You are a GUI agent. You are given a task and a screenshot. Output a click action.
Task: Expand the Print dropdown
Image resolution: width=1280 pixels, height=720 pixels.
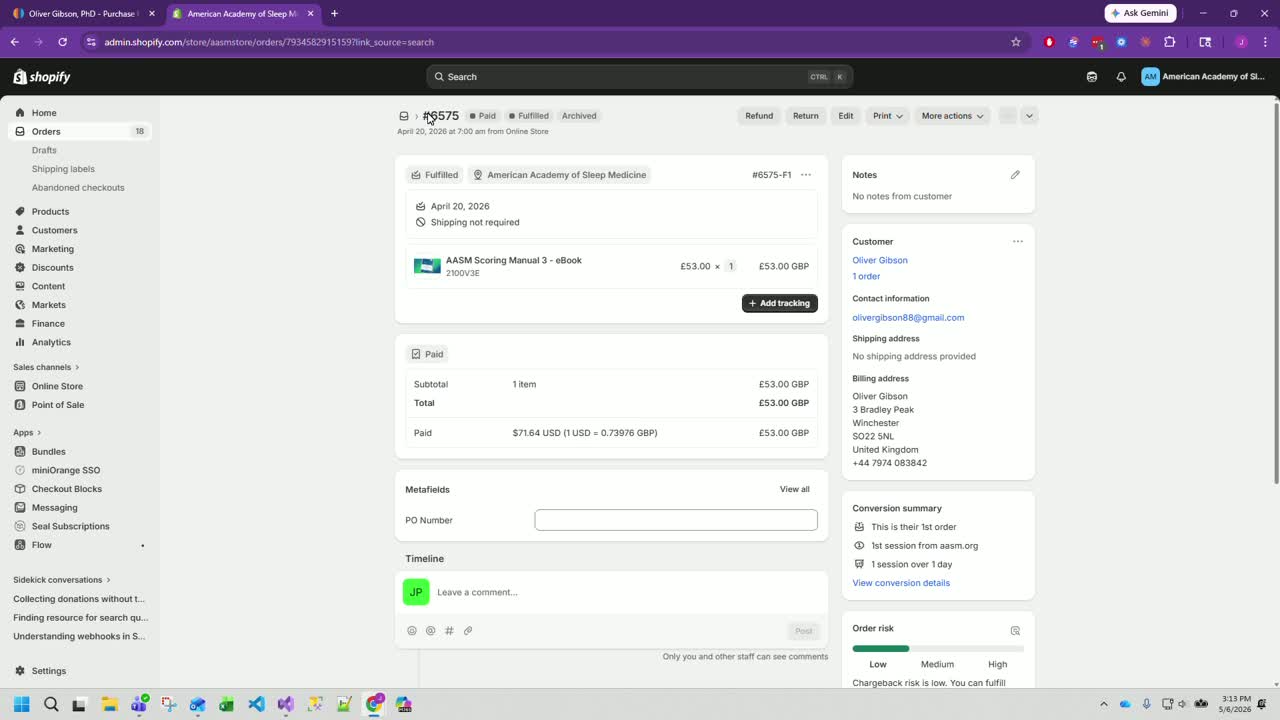click(x=887, y=116)
